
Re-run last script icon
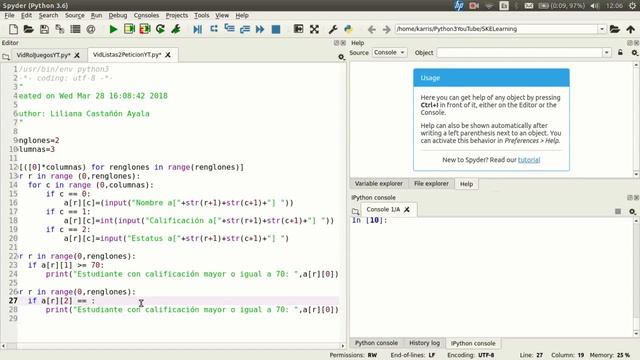160,29
